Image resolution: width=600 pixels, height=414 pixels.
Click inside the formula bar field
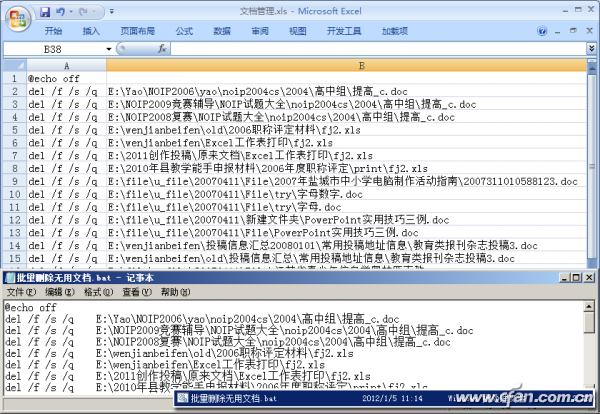(x=378, y=49)
